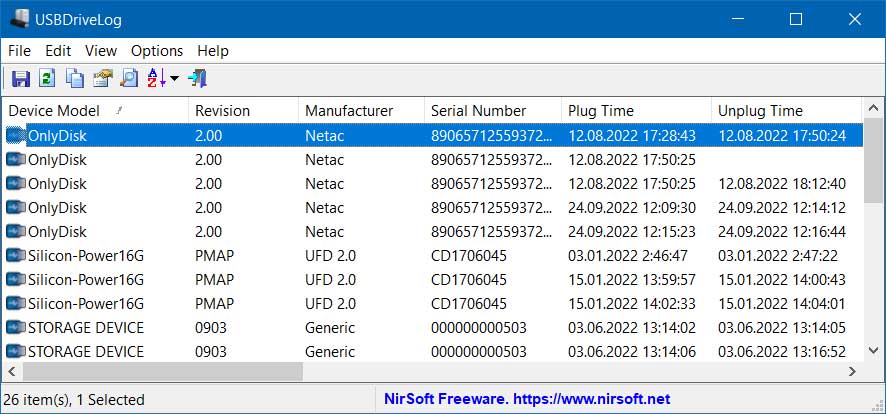The height and width of the screenshot is (414, 886).
Task: Click the vertical scrollbar down arrow
Action: pyautogui.click(x=873, y=352)
